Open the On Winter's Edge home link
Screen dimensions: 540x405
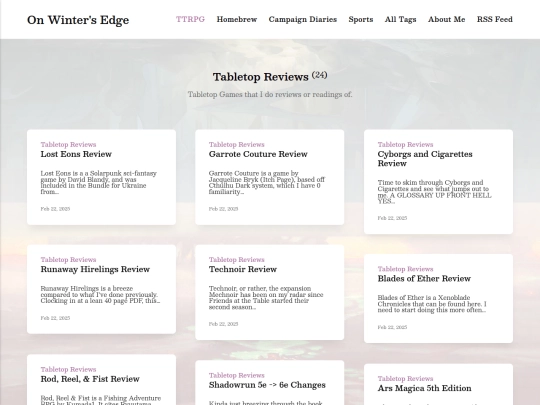[78, 20]
